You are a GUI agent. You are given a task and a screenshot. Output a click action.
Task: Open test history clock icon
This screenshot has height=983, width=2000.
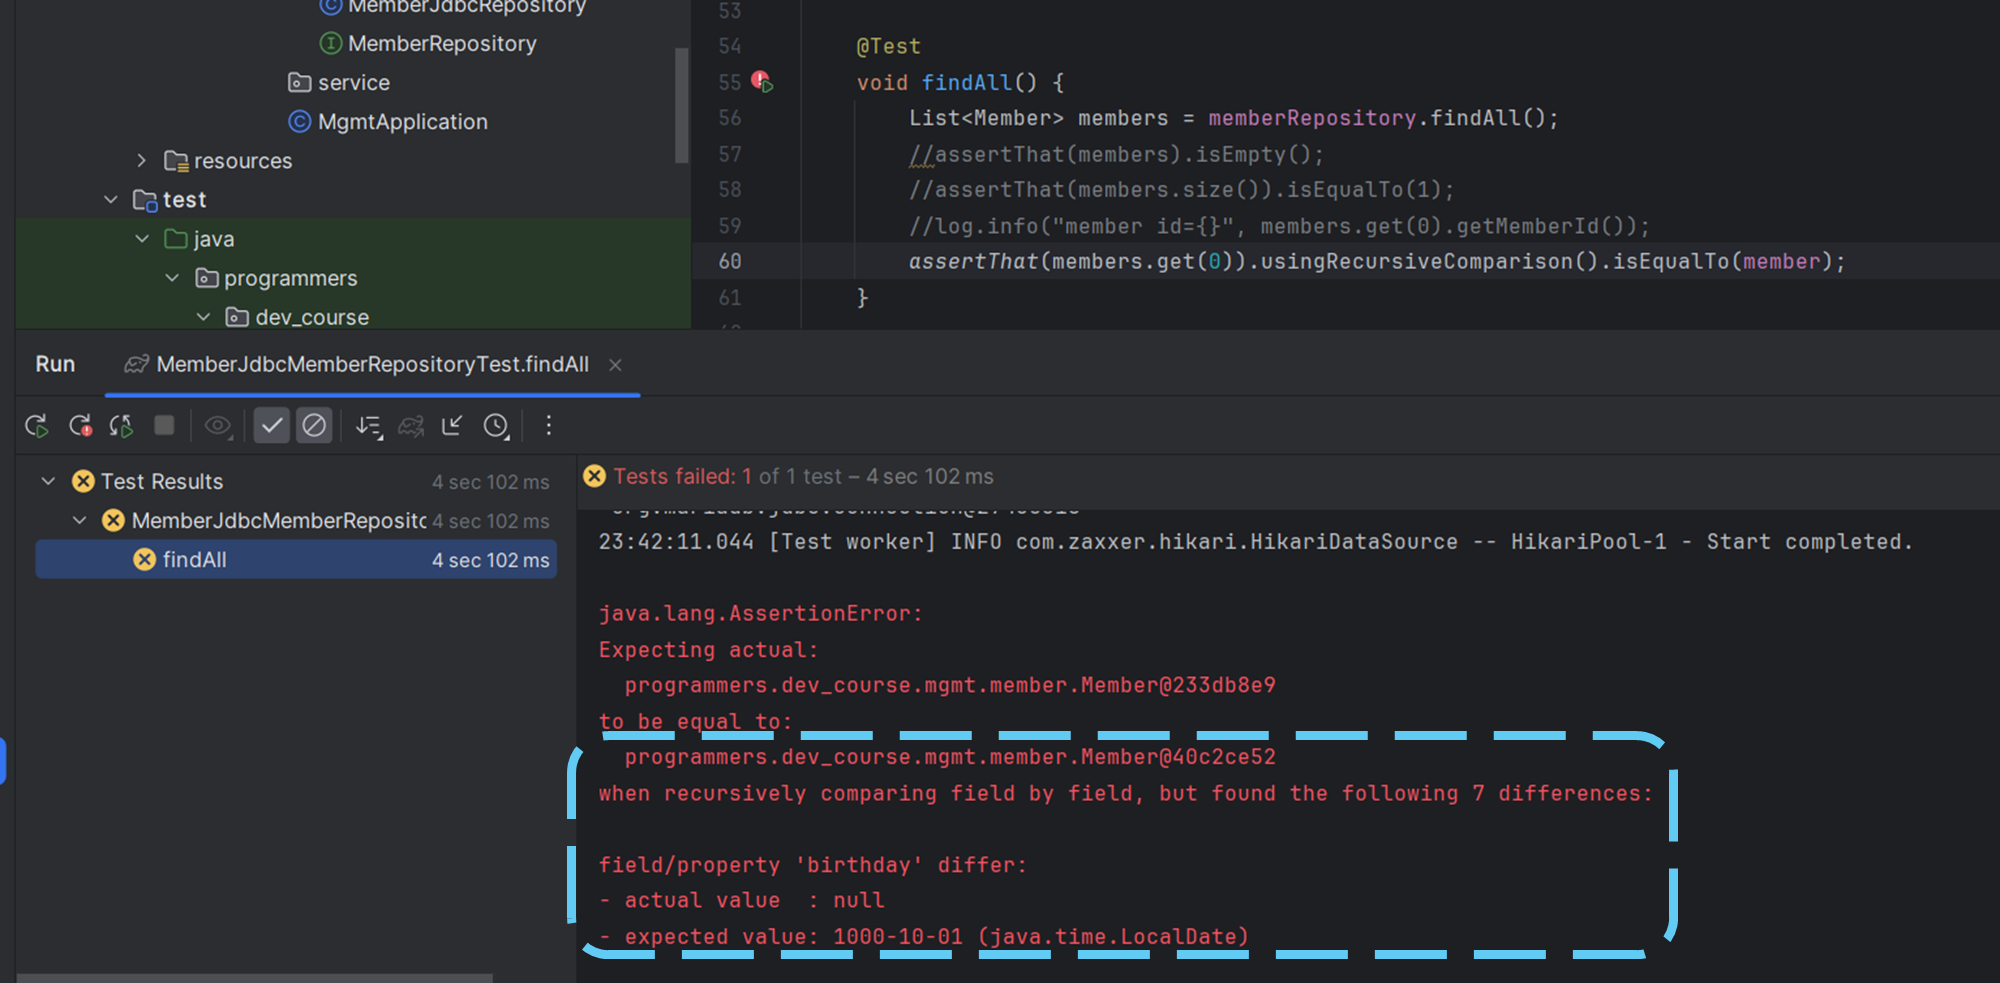click(x=496, y=426)
